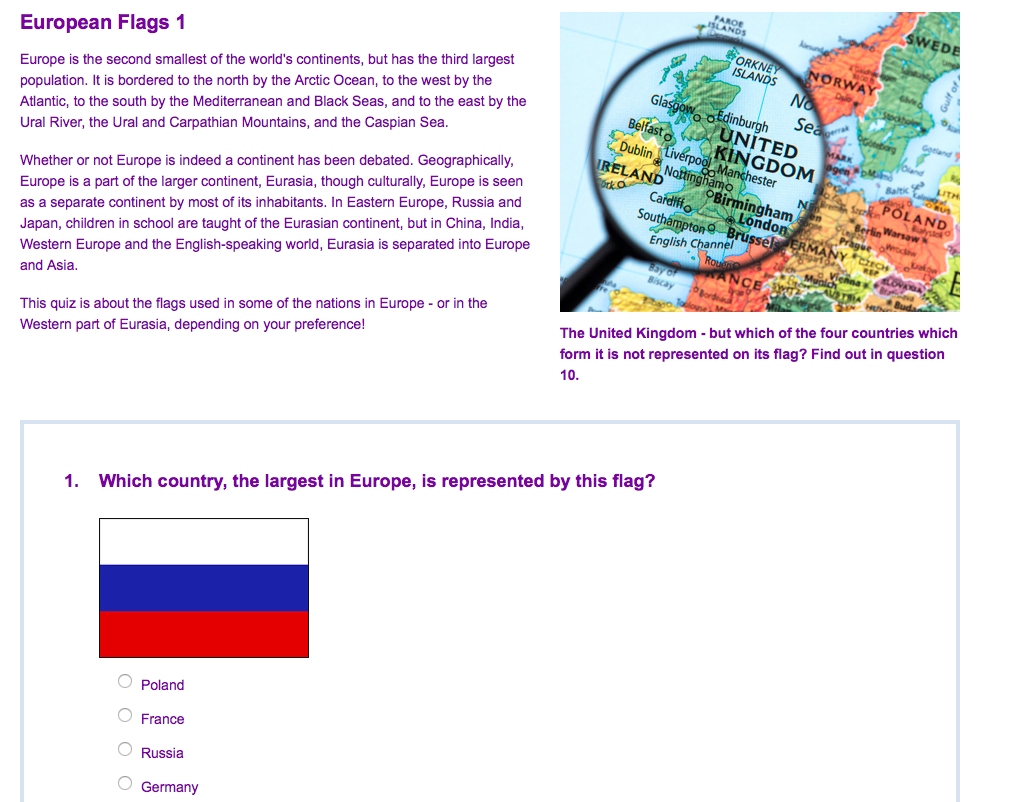The height and width of the screenshot is (802, 1011).
Task: Open the magnified United Kingdom map image
Action: [x=760, y=162]
